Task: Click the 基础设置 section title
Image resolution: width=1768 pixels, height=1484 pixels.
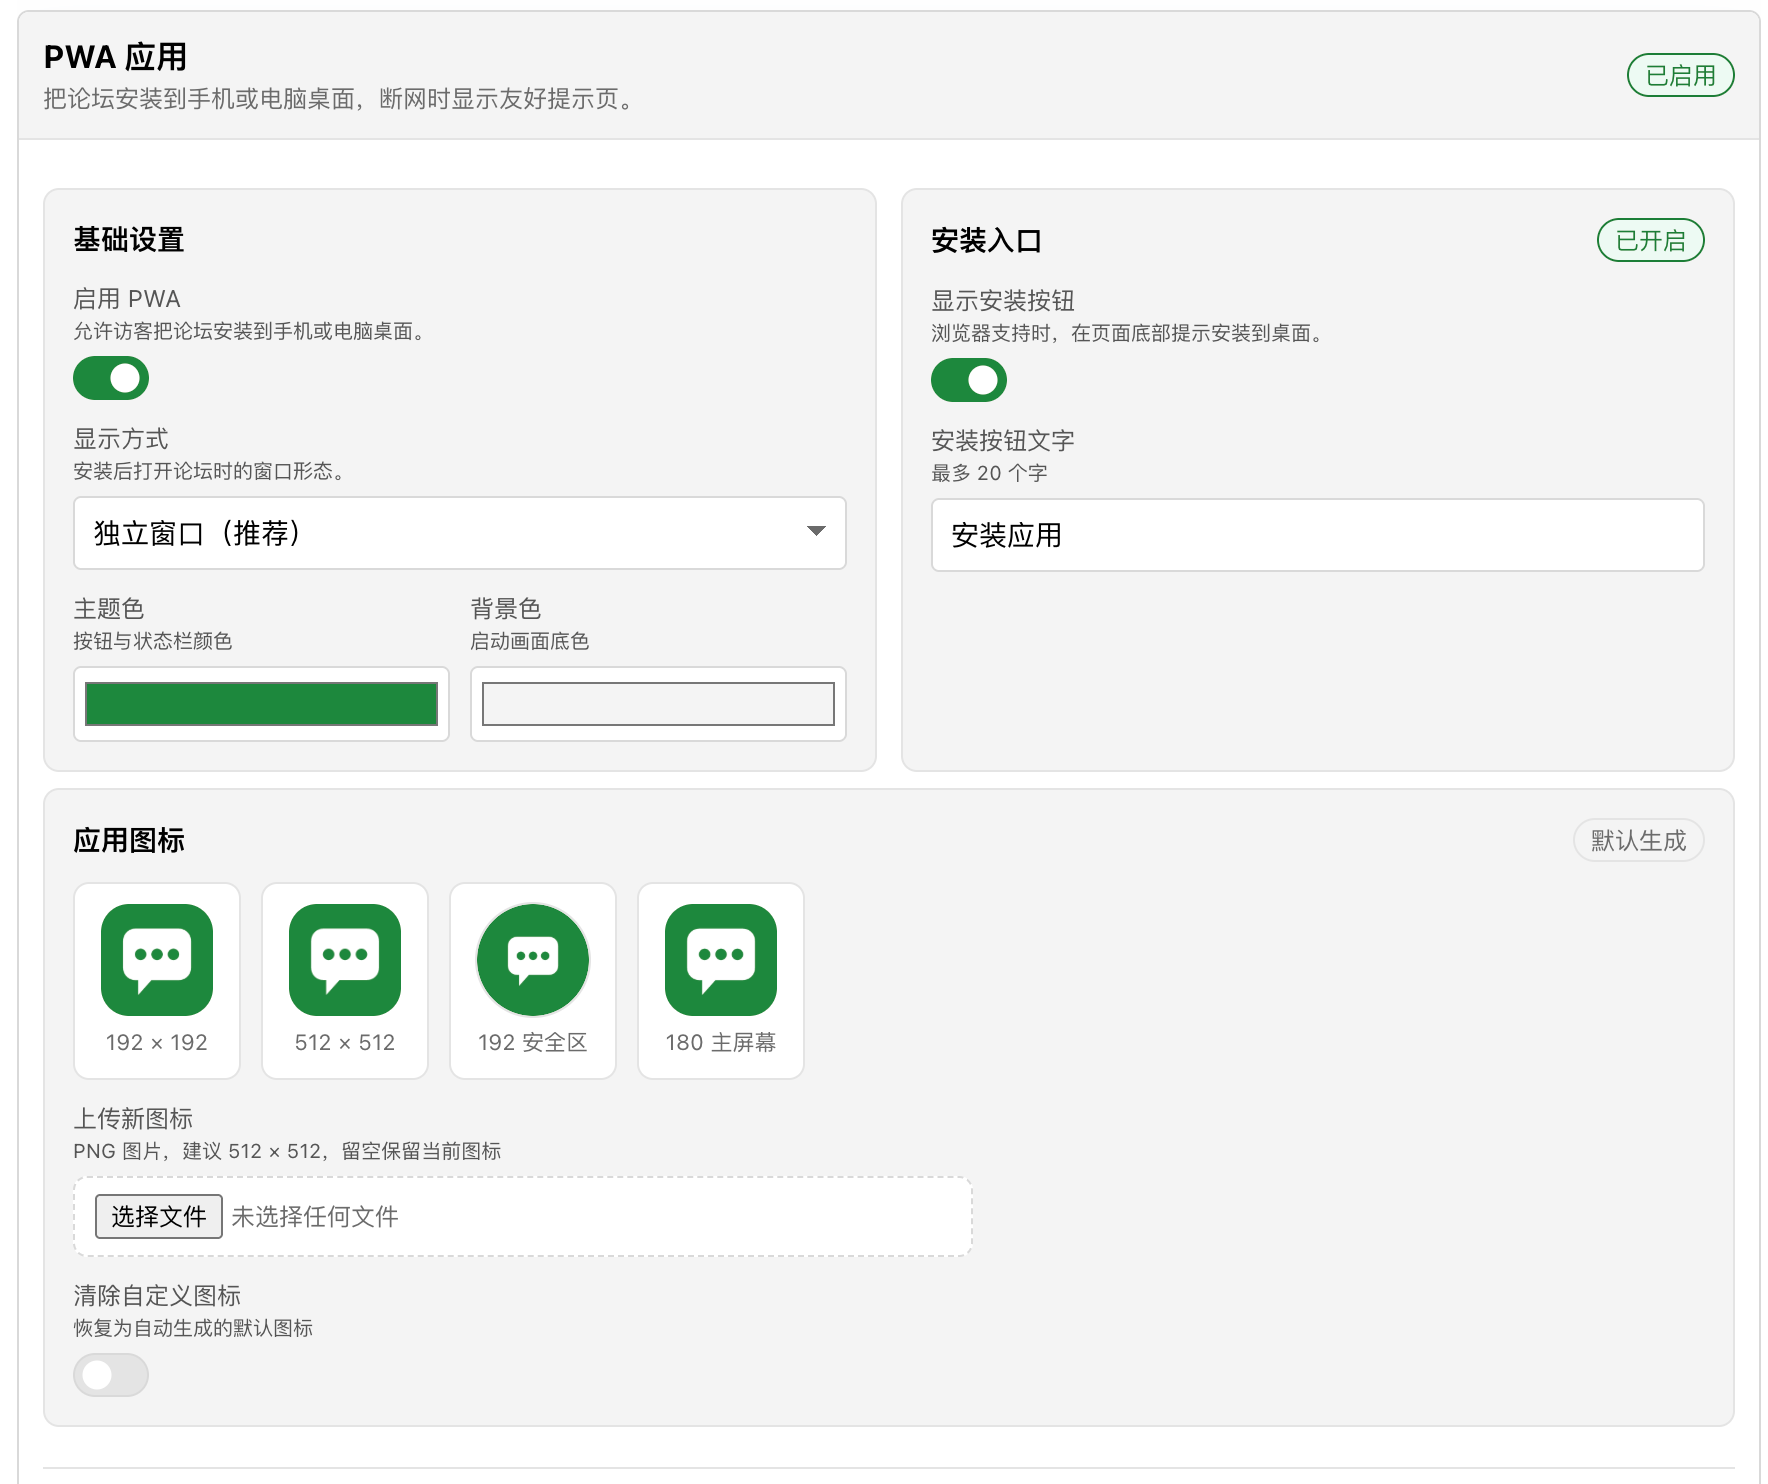Action: (x=129, y=240)
